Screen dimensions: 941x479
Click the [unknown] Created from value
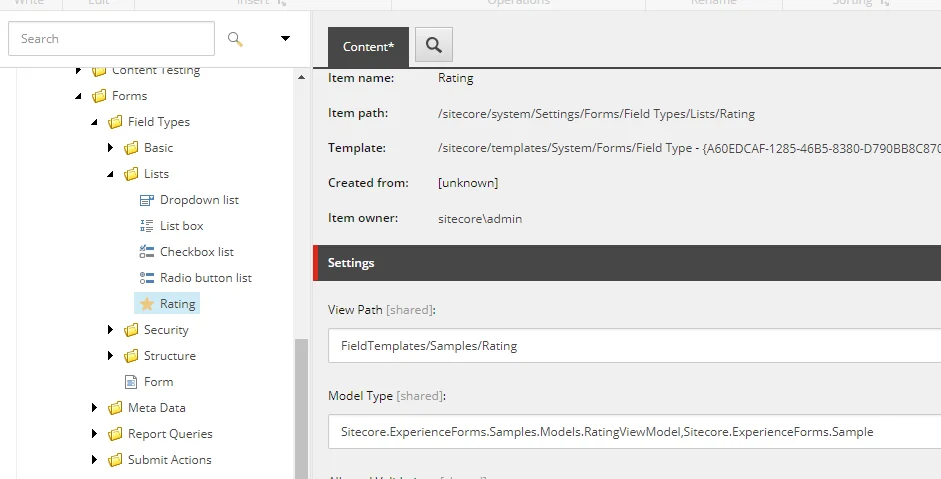coord(468,183)
